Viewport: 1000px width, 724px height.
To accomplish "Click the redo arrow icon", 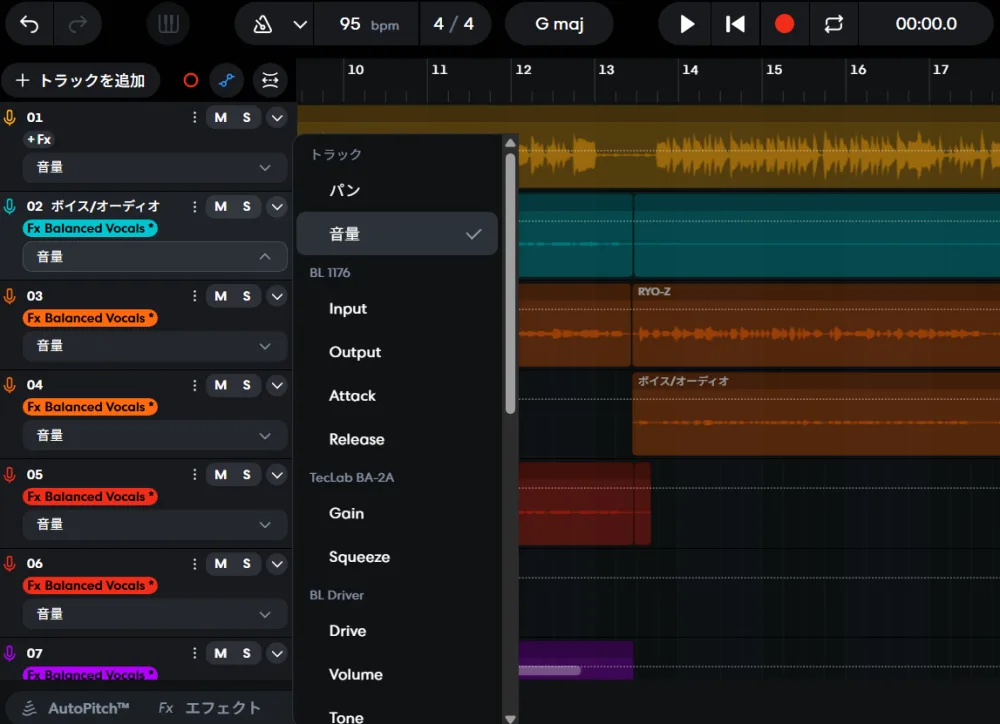I will (x=78, y=24).
